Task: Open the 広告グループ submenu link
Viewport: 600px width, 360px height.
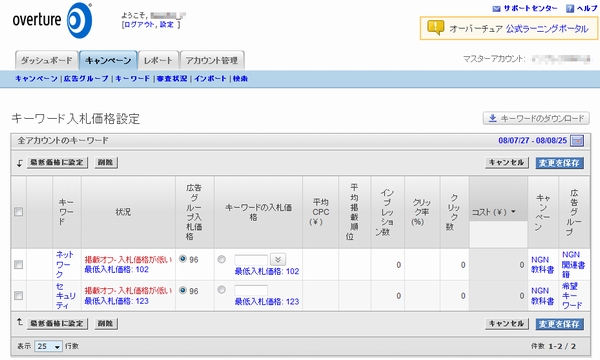Action: (x=86, y=78)
